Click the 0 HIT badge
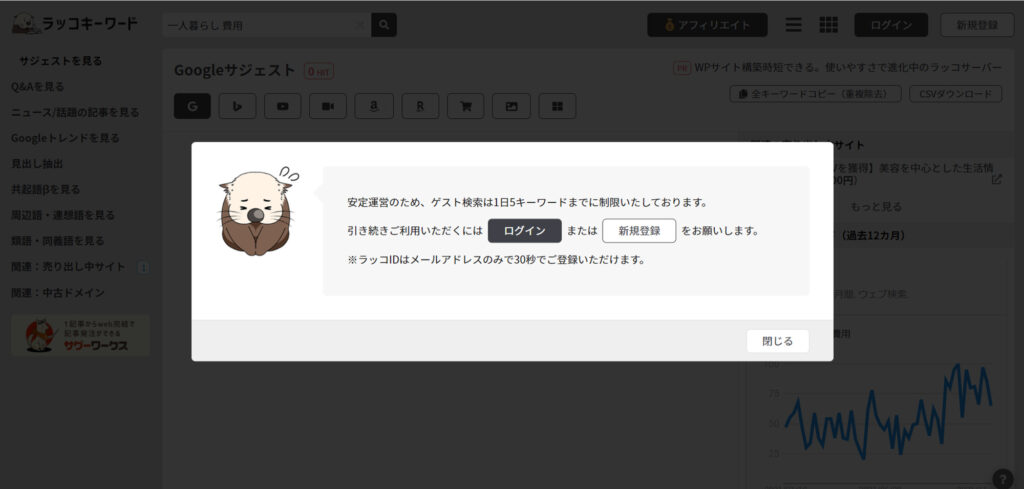The image size is (1024, 489). pyautogui.click(x=319, y=72)
